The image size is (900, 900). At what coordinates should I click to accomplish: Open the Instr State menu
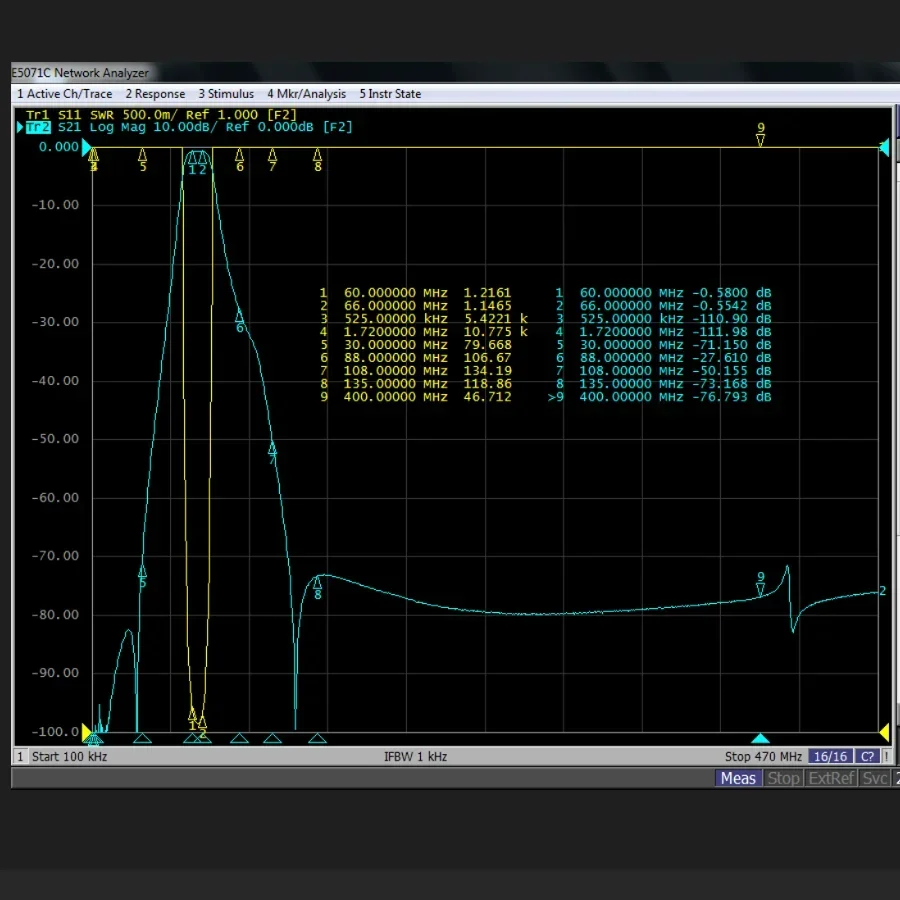point(390,94)
